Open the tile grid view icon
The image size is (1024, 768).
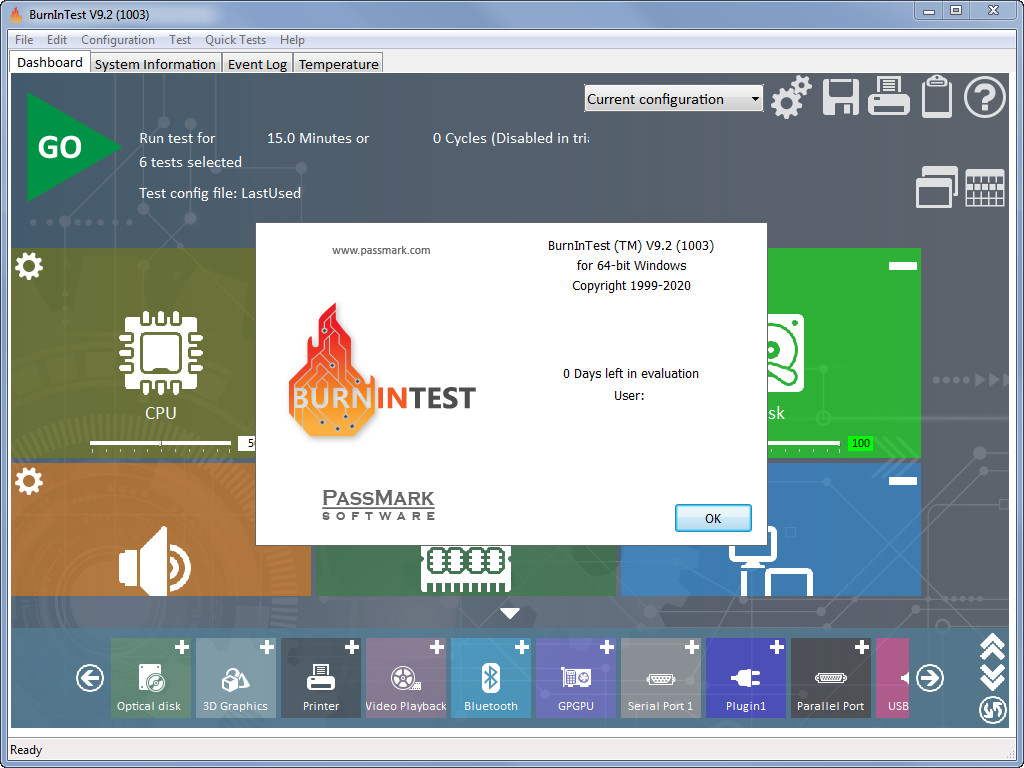click(x=985, y=188)
